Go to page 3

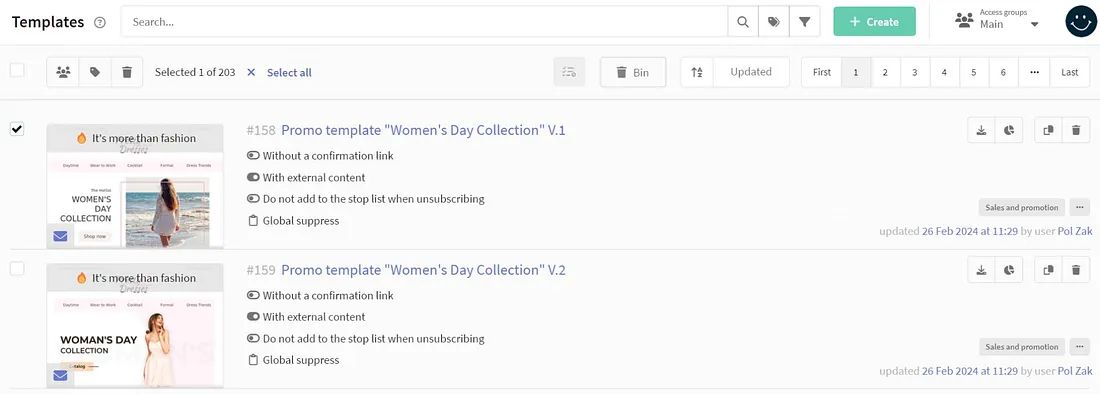(x=915, y=72)
